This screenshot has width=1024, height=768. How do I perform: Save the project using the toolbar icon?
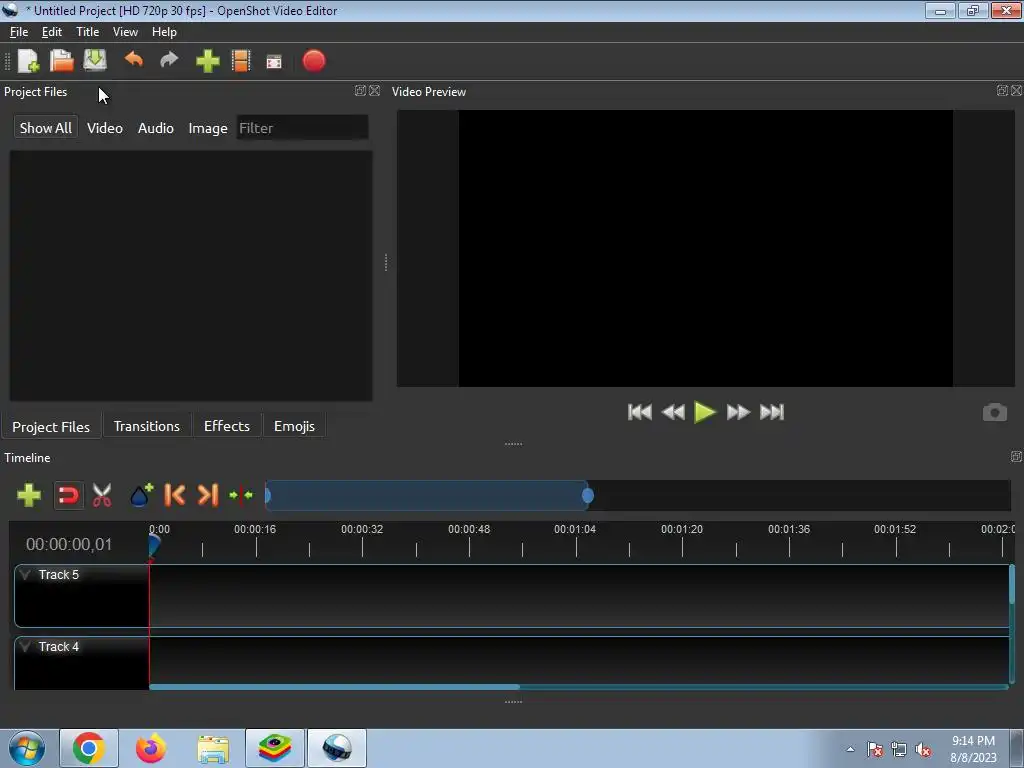95,60
